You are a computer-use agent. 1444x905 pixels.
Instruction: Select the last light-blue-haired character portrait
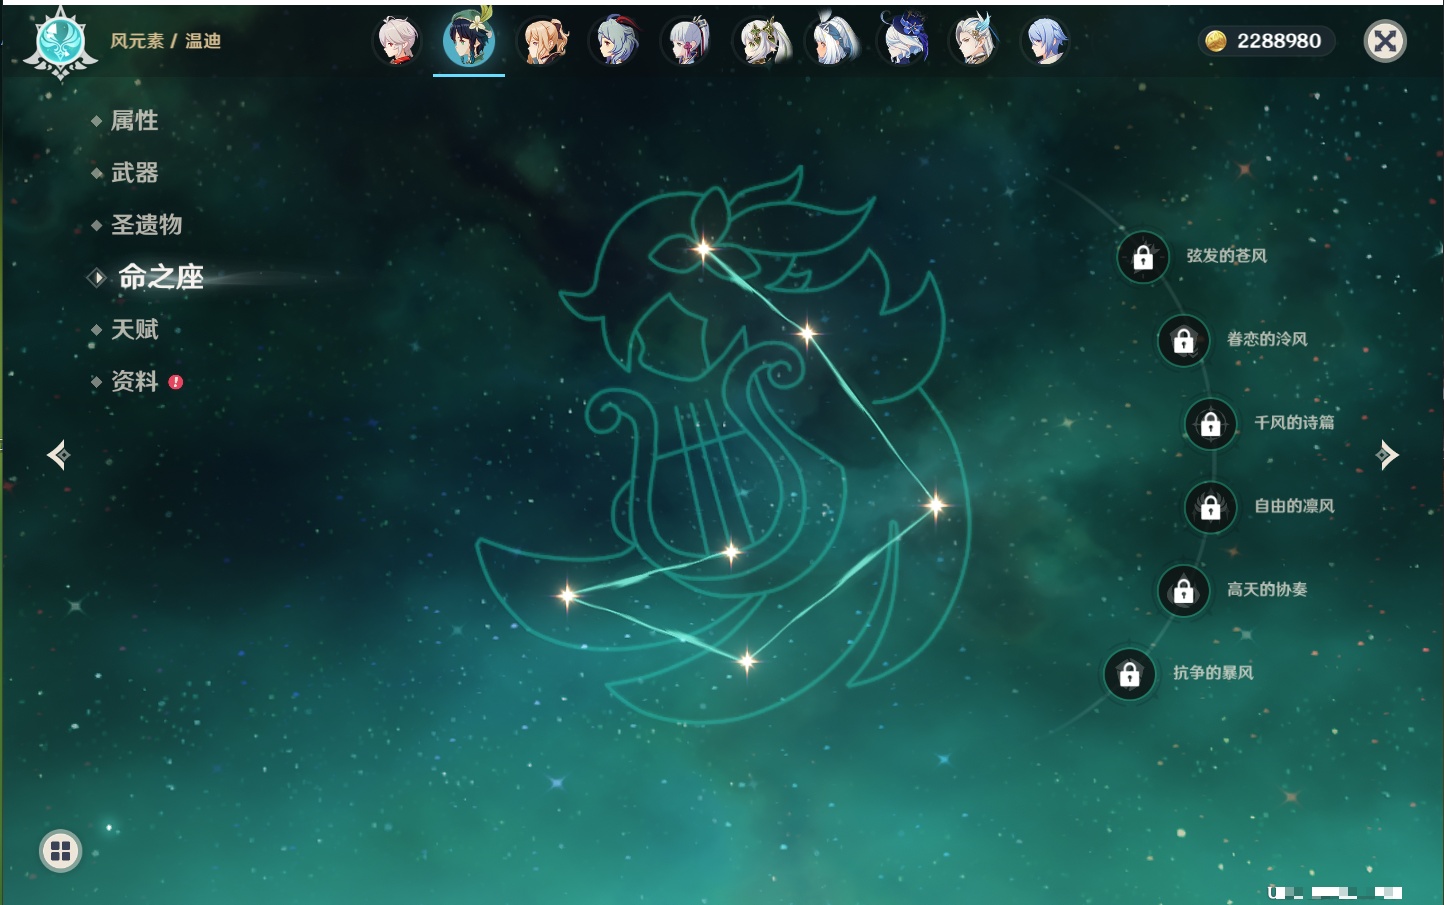point(1045,42)
